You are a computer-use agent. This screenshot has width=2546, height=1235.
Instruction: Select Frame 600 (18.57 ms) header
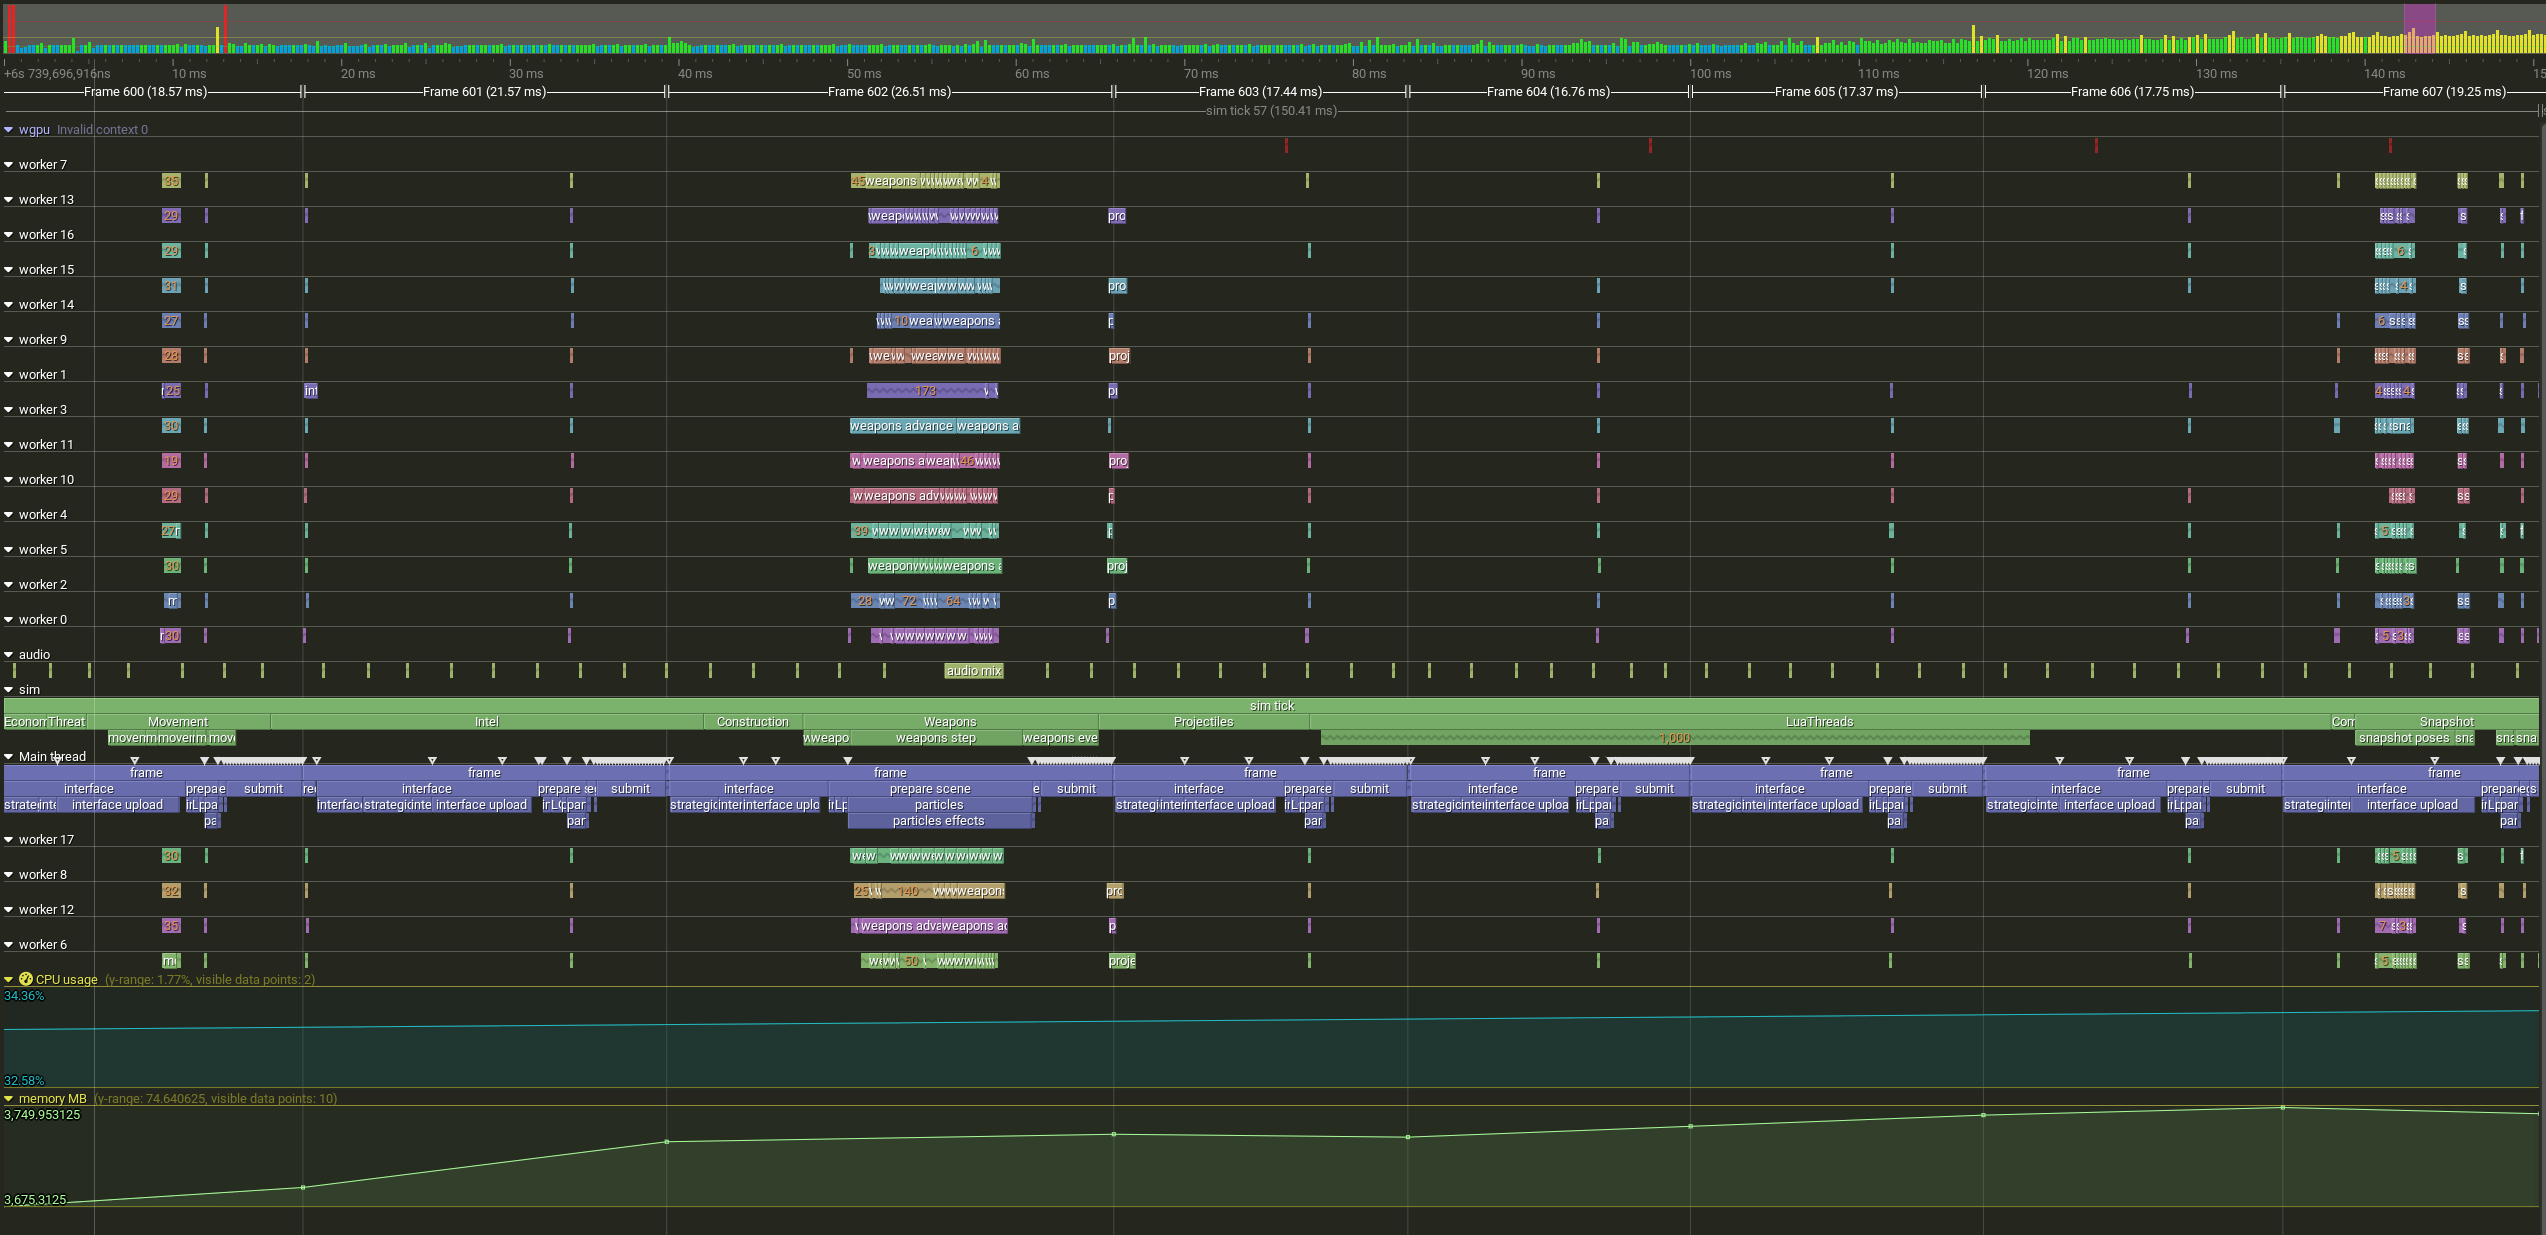coord(145,92)
